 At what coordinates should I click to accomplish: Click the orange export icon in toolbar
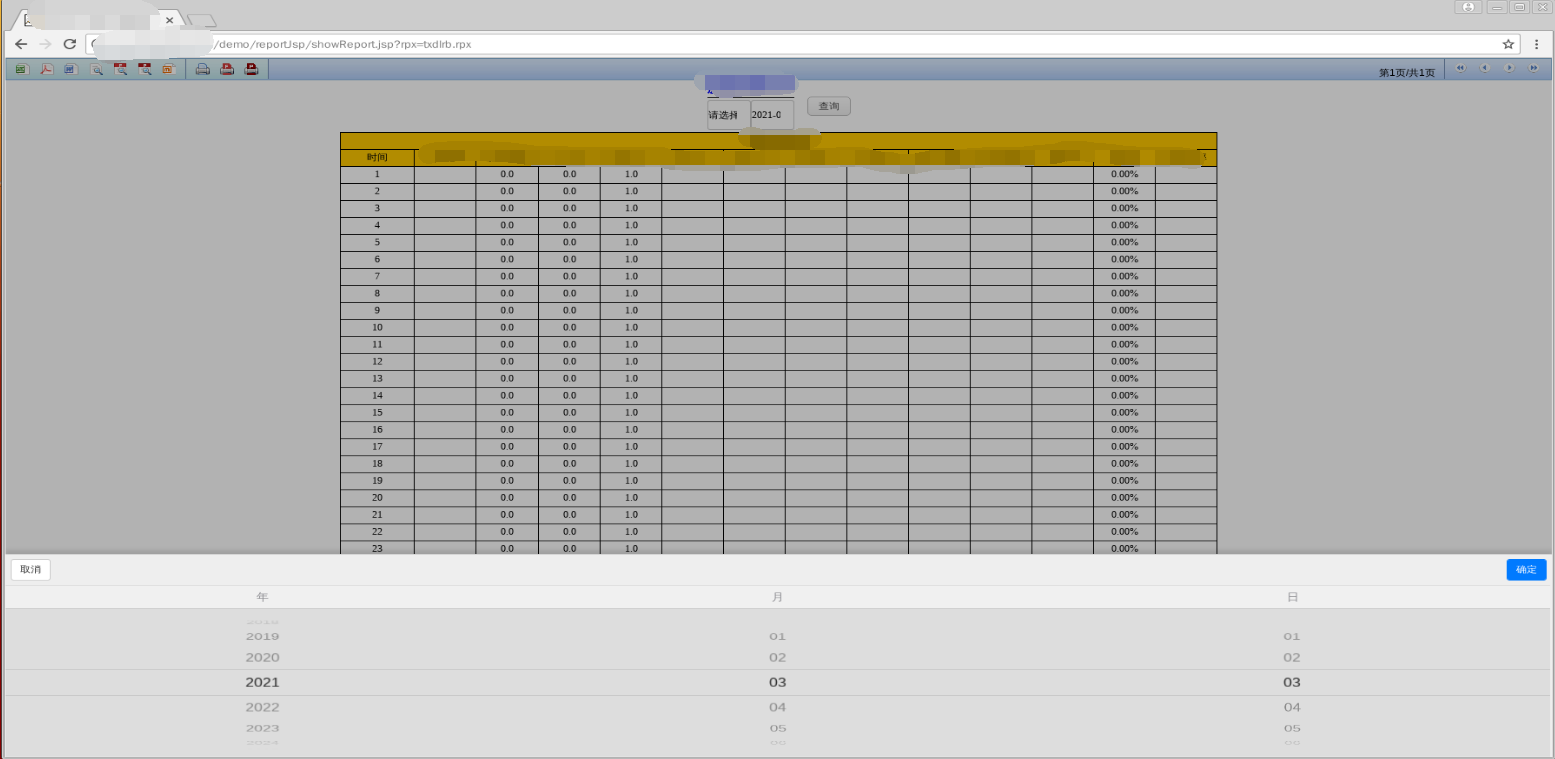coord(168,69)
